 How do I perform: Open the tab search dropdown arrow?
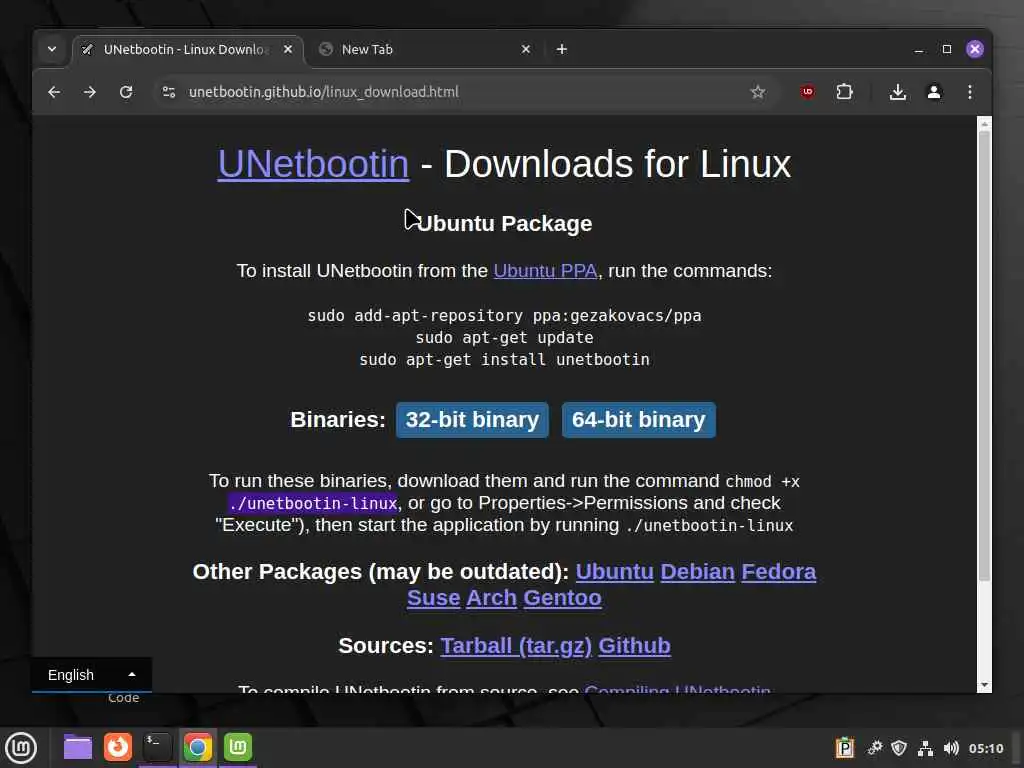tap(52, 49)
